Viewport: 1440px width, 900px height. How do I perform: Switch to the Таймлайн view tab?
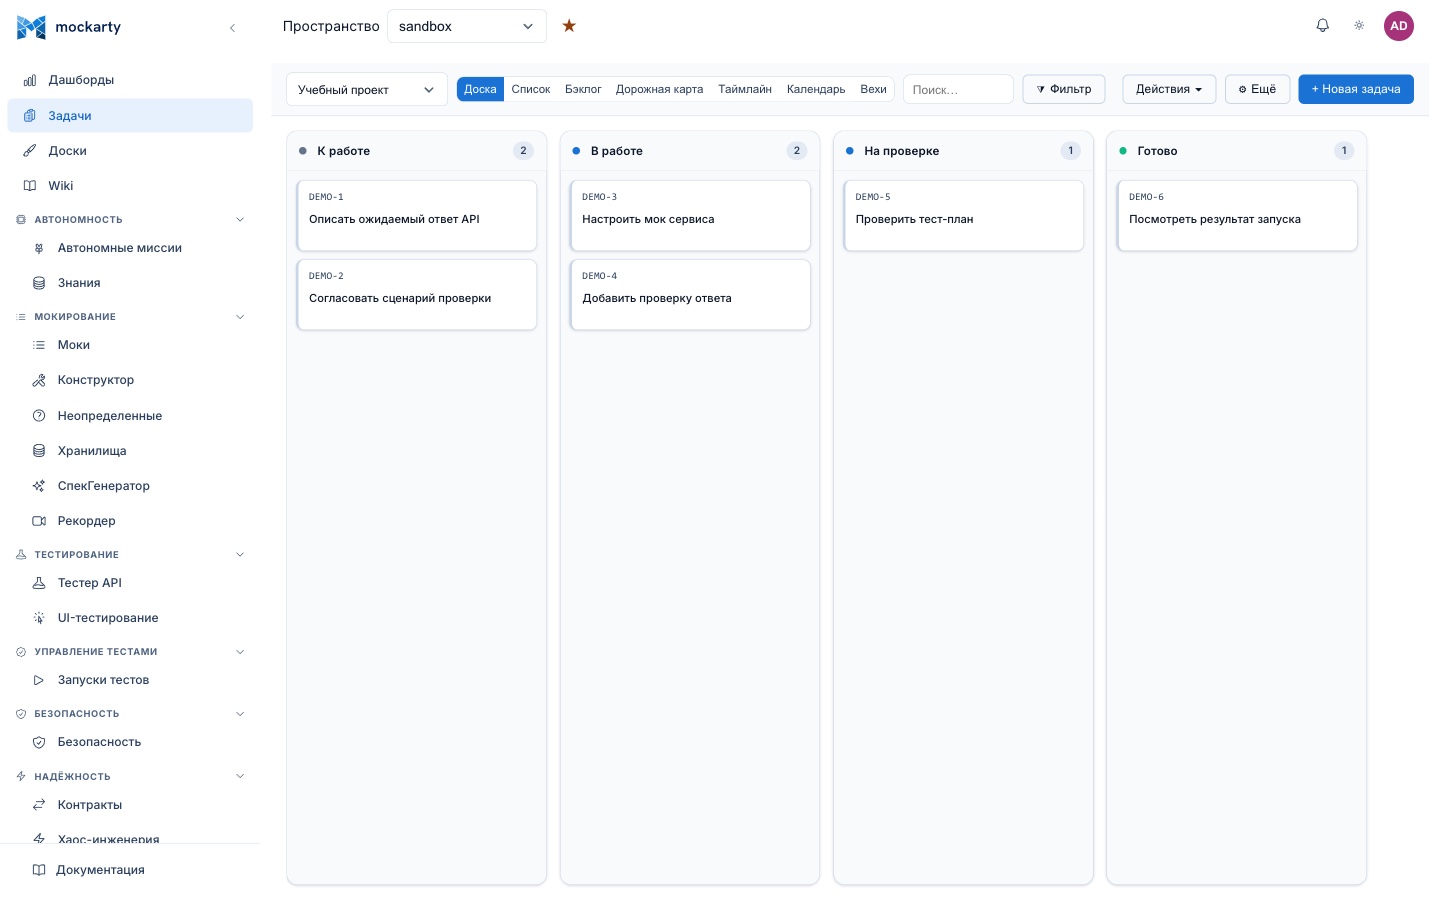[745, 89]
